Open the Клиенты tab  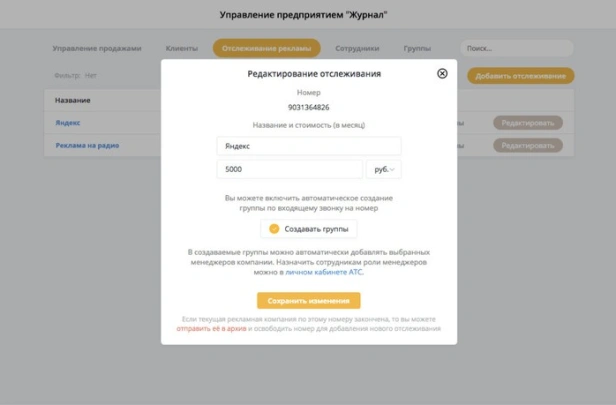click(x=181, y=48)
